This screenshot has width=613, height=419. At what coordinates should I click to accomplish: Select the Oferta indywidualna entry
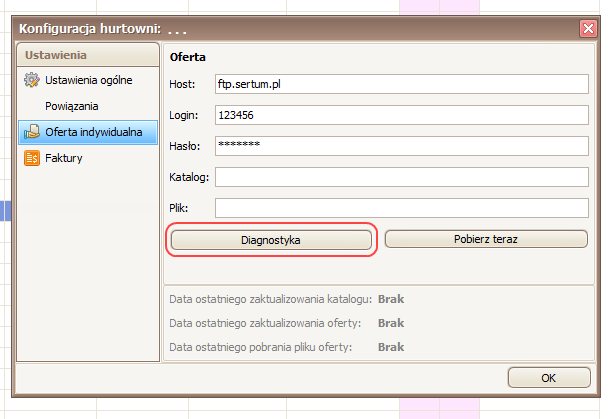click(x=93, y=131)
